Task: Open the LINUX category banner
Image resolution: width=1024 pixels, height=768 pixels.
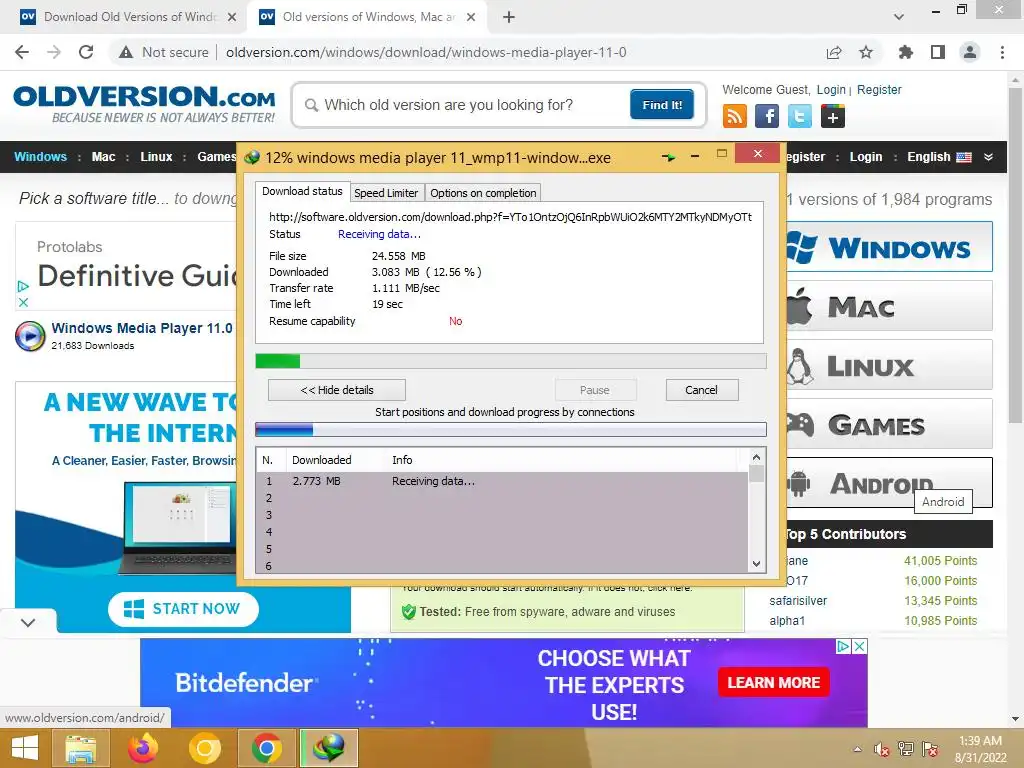Action: pyautogui.click(x=889, y=364)
